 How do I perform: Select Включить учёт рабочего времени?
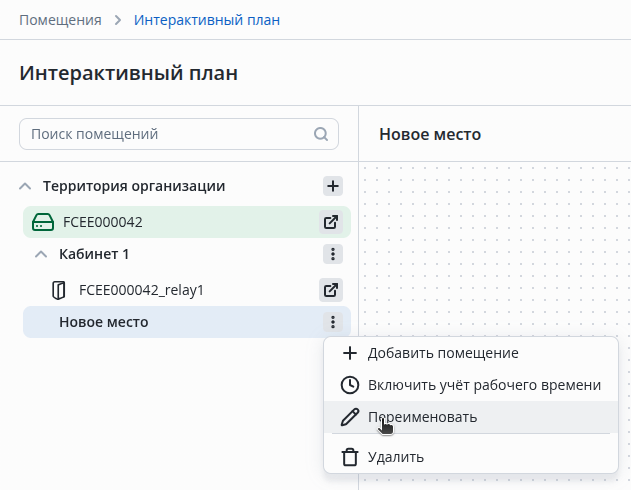(484, 385)
